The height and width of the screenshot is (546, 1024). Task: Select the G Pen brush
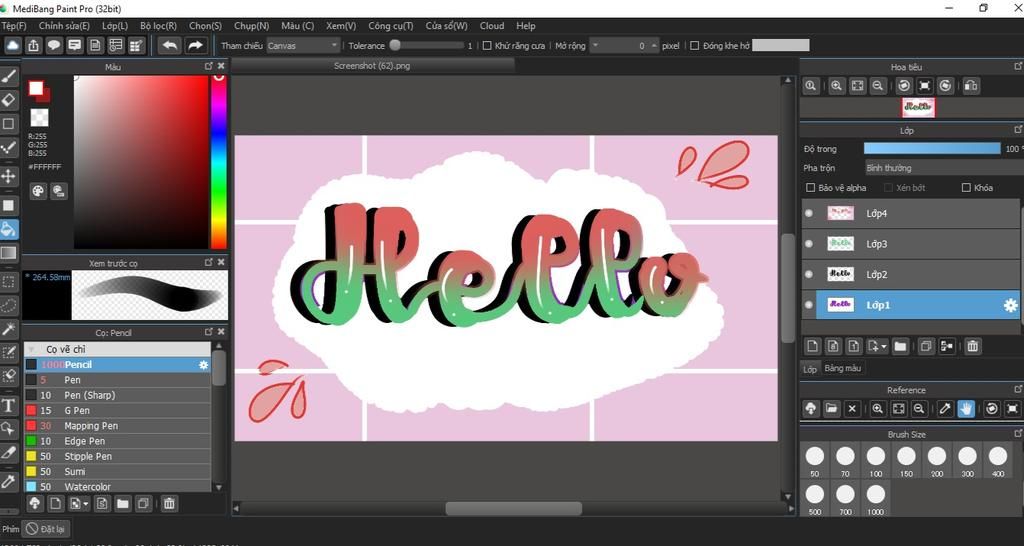(x=118, y=410)
